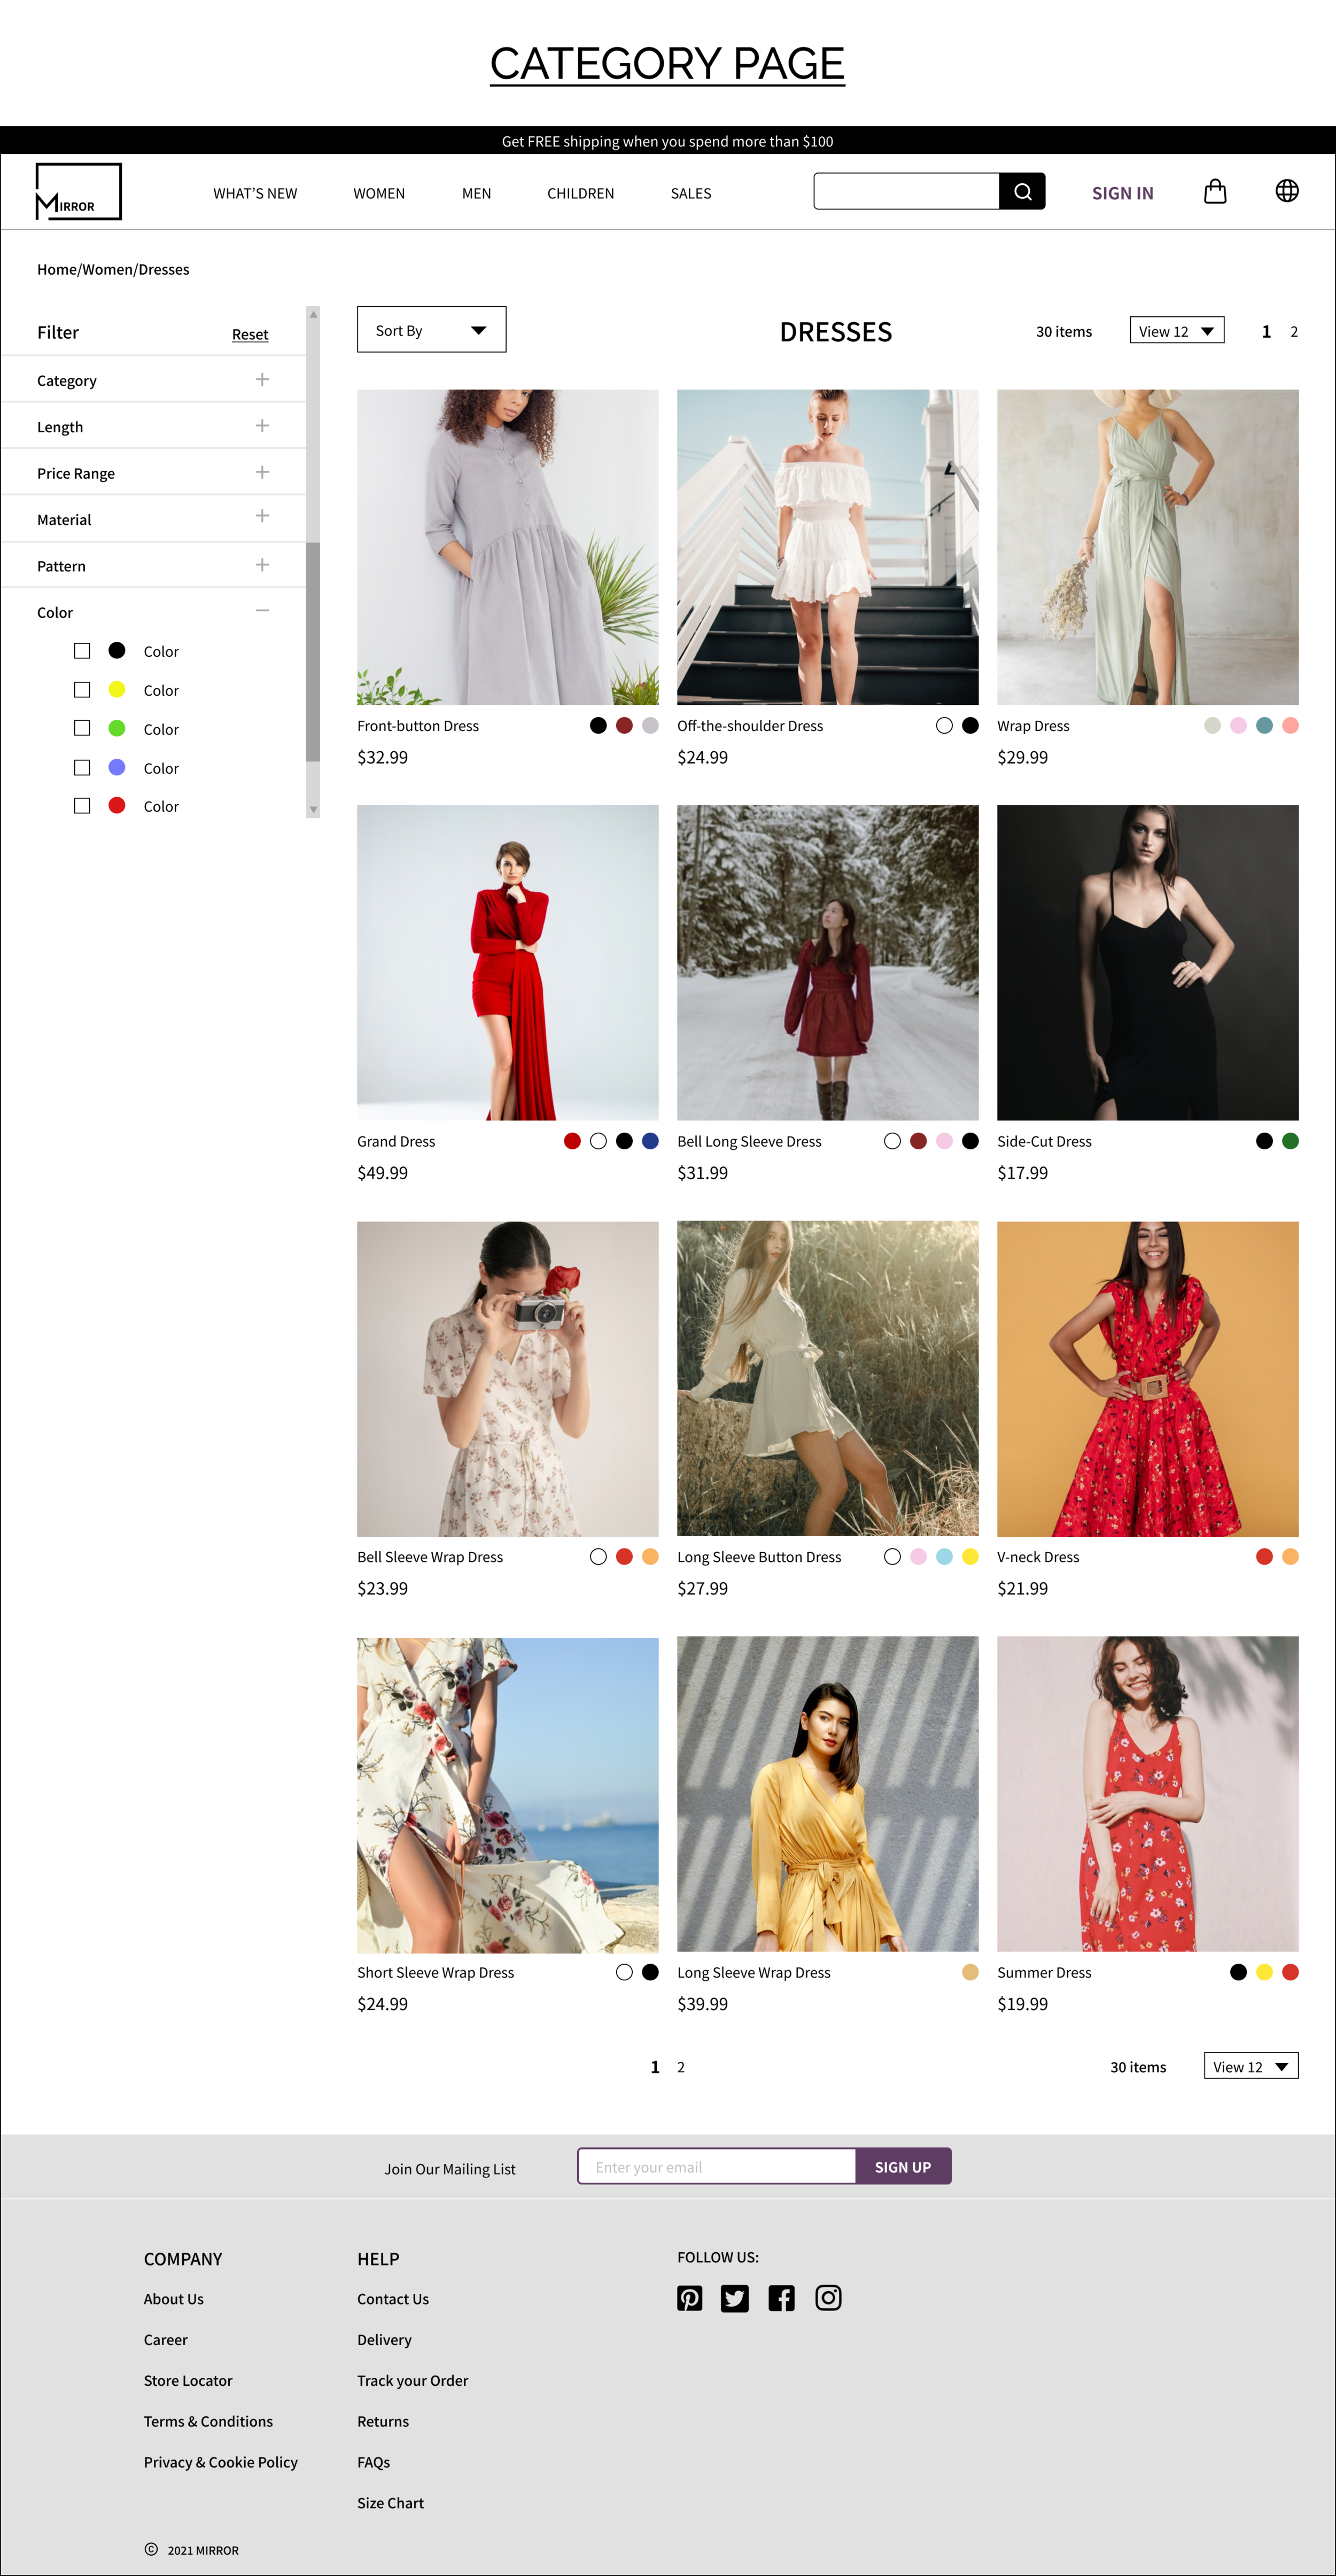Click the globe language icon
This screenshot has height=2576, width=1336.
[x=1286, y=191]
